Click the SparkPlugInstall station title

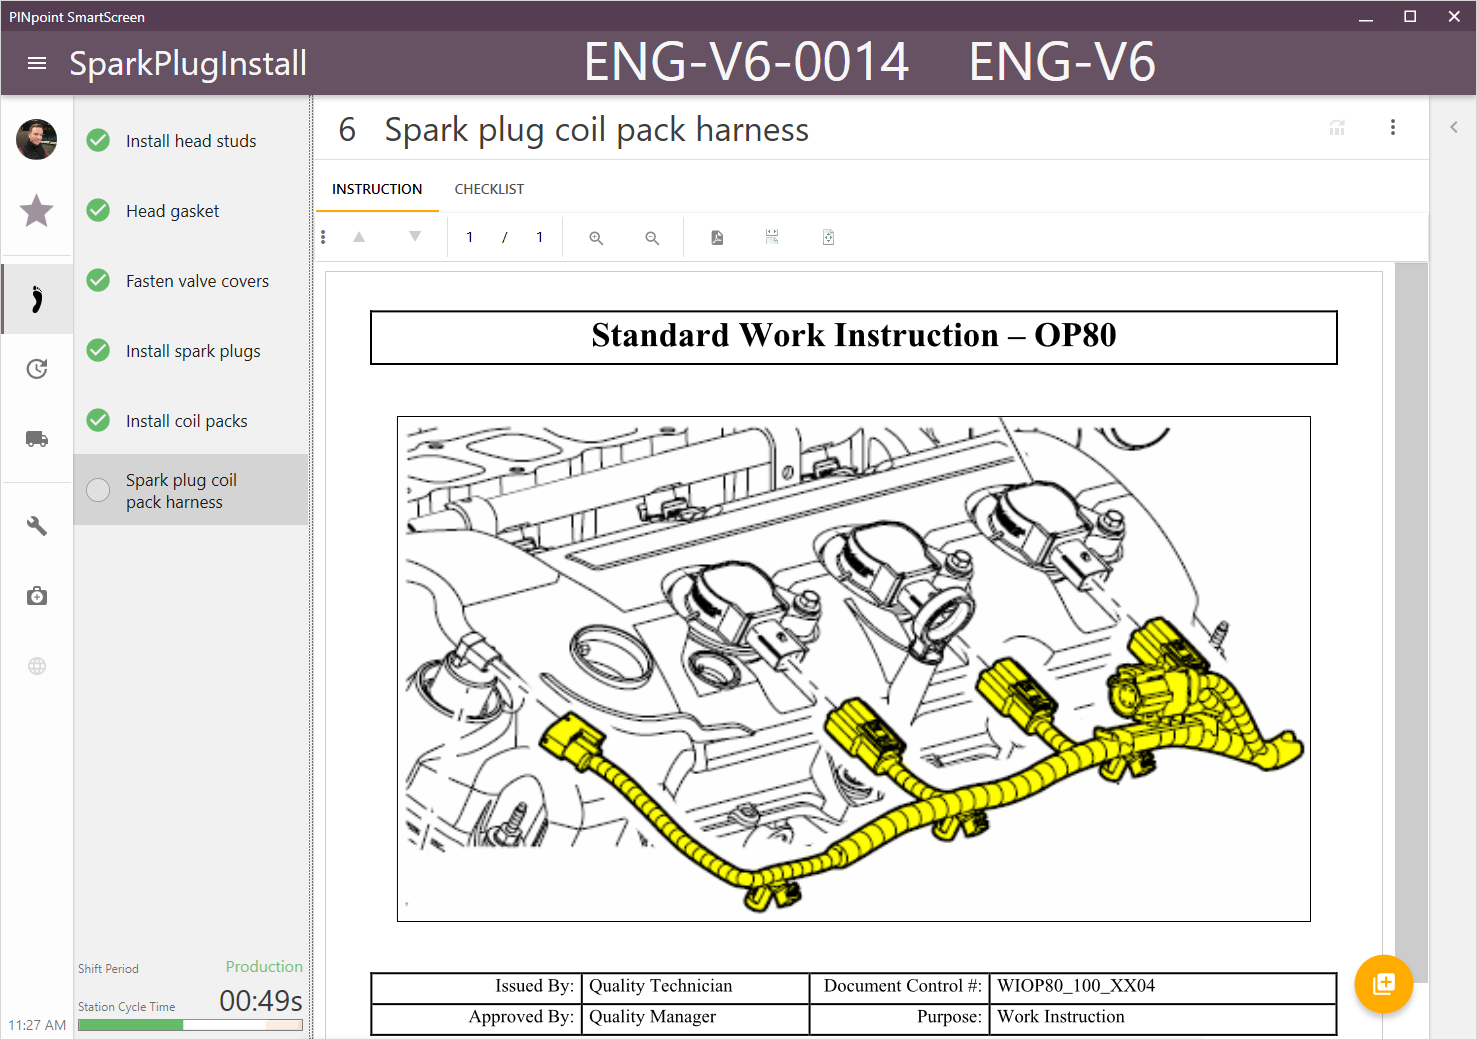tap(188, 63)
